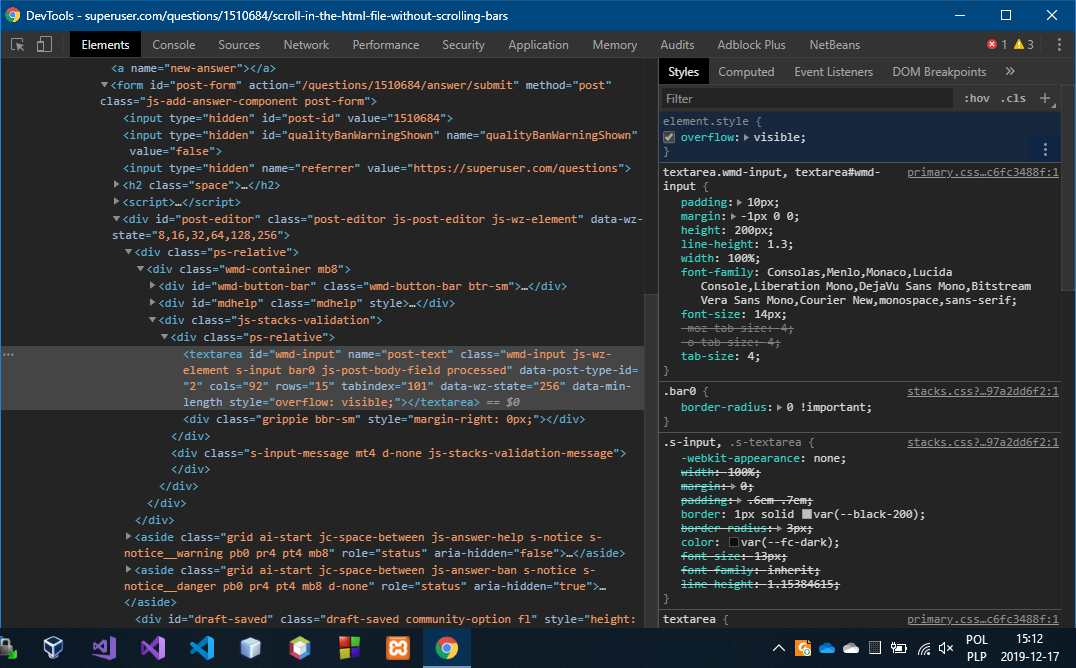1076x668 pixels.
Task: Expand the h2 class space node
Action: coord(116,185)
